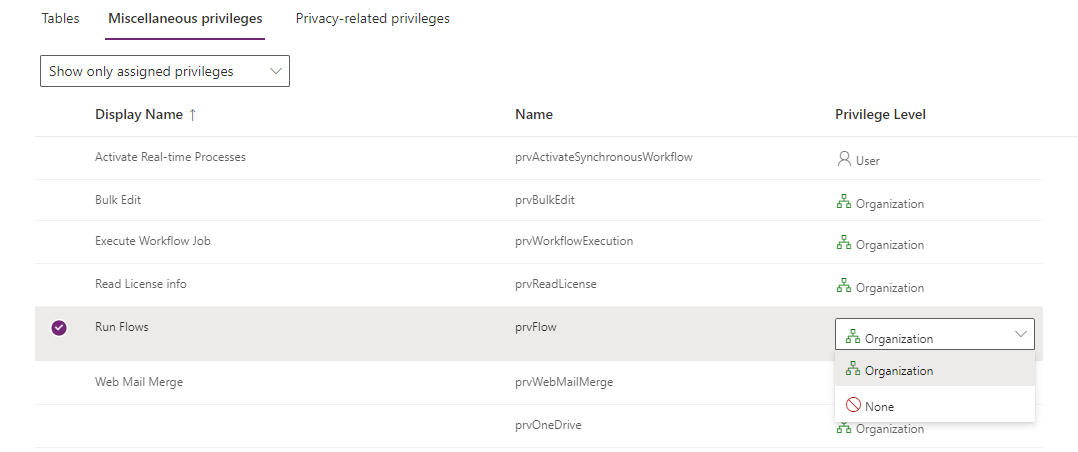Open the Show only assigned privileges dropdown
Screen dimensions: 1078x452
[x=165, y=71]
